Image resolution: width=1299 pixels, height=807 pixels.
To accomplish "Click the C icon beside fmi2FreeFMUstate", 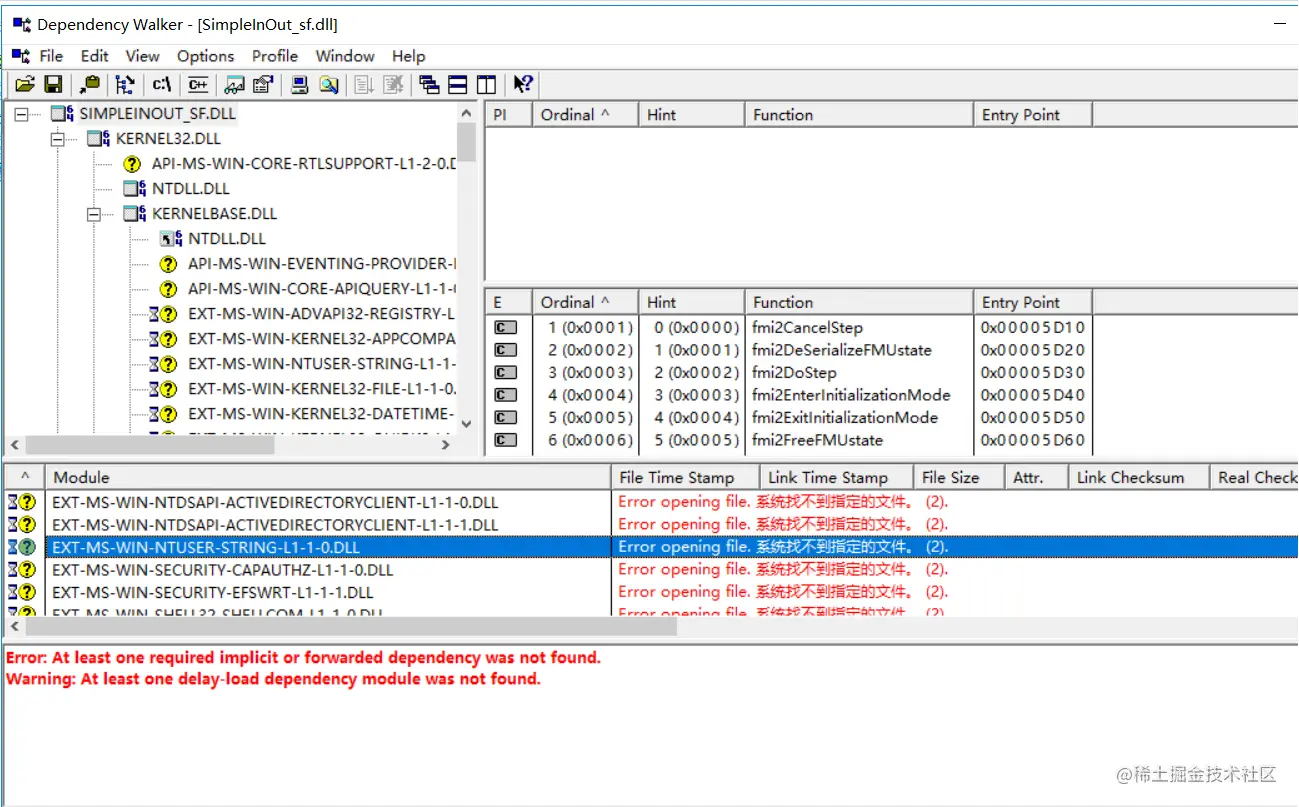I will coord(506,440).
